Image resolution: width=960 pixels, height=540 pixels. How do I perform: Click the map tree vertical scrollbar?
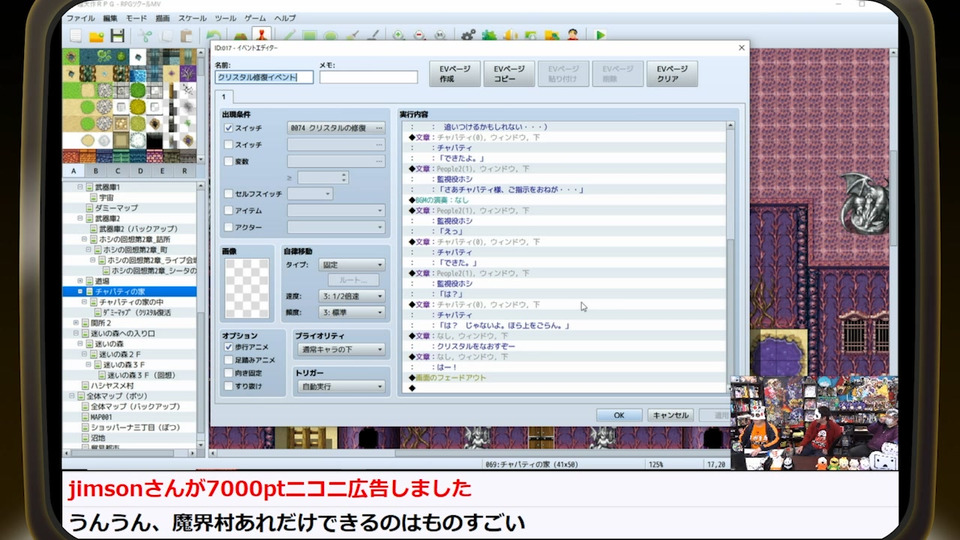coord(200,315)
